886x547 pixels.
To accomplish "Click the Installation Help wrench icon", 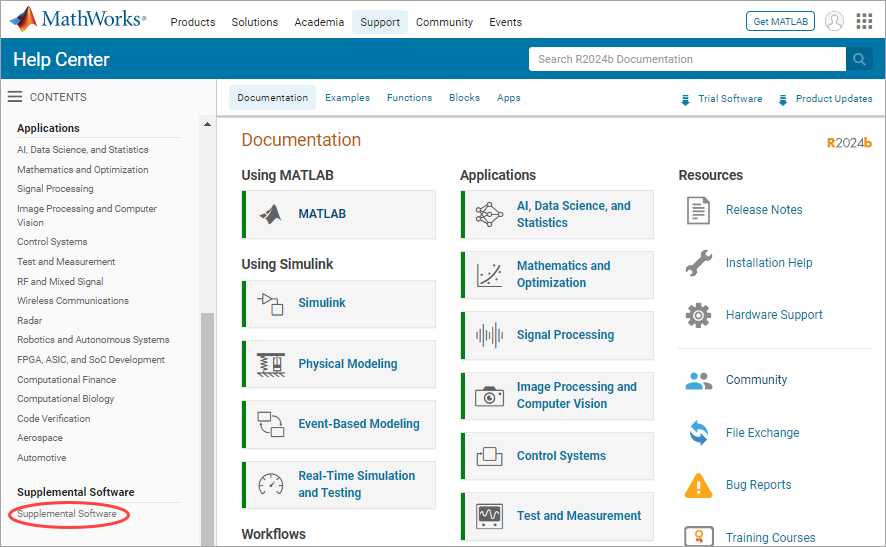I will [698, 263].
